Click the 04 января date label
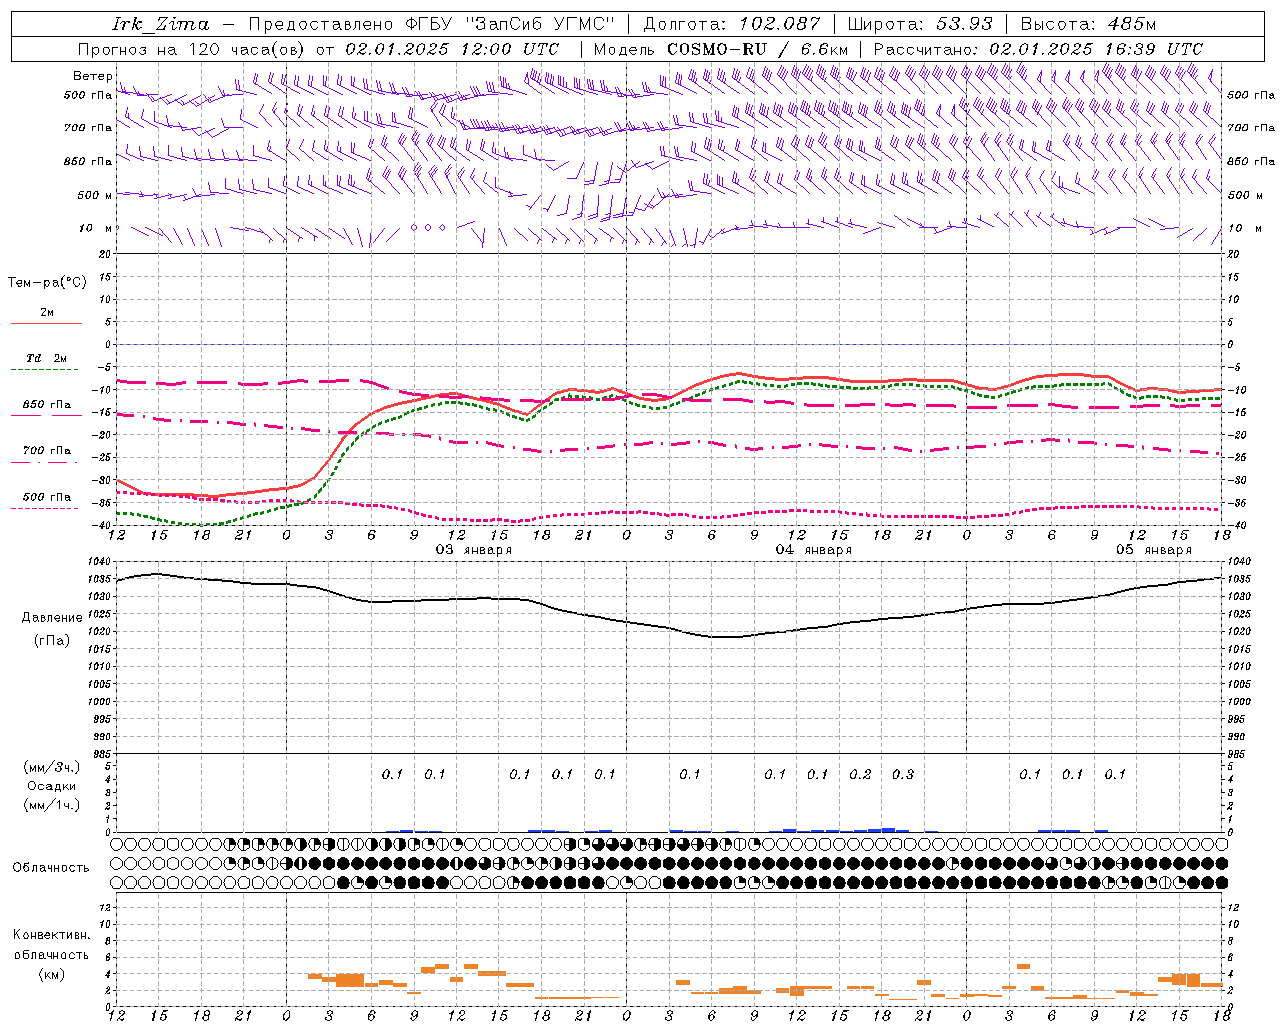This screenshot has width=1280, height=1024. [x=814, y=550]
